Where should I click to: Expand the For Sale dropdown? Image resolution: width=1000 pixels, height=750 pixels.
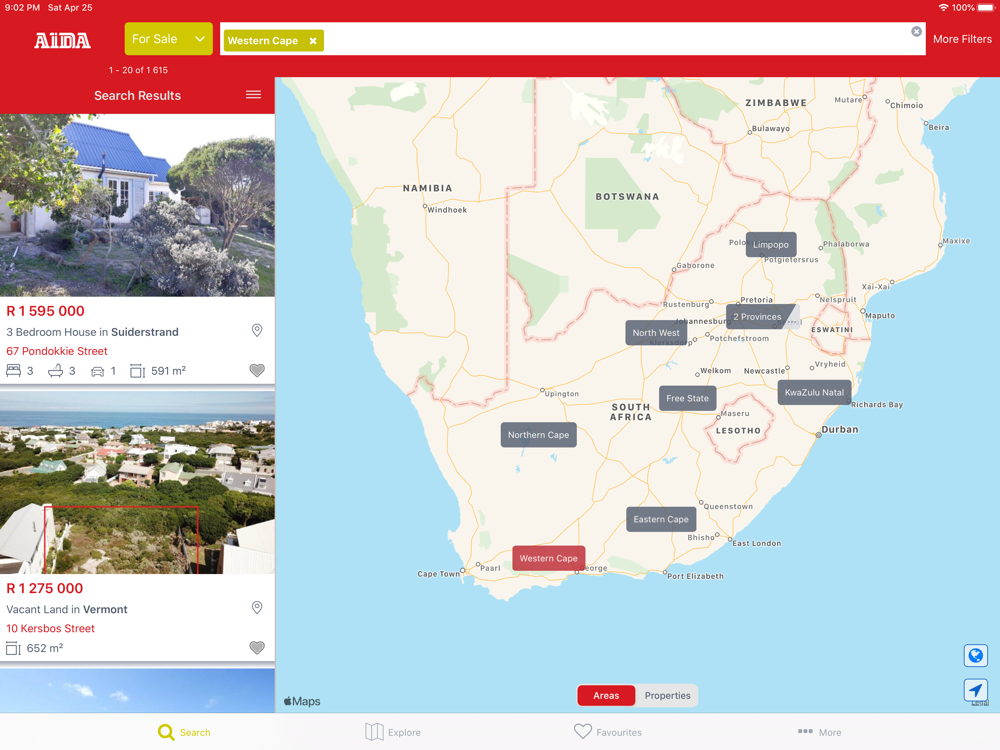click(168, 39)
